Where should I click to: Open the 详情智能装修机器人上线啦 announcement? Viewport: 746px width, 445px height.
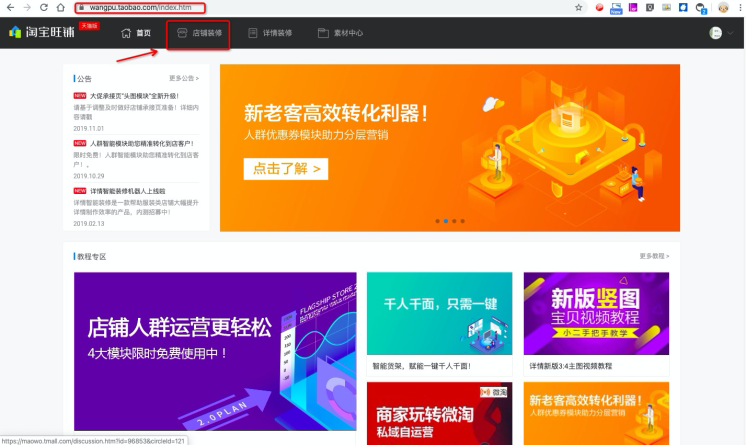(128, 191)
